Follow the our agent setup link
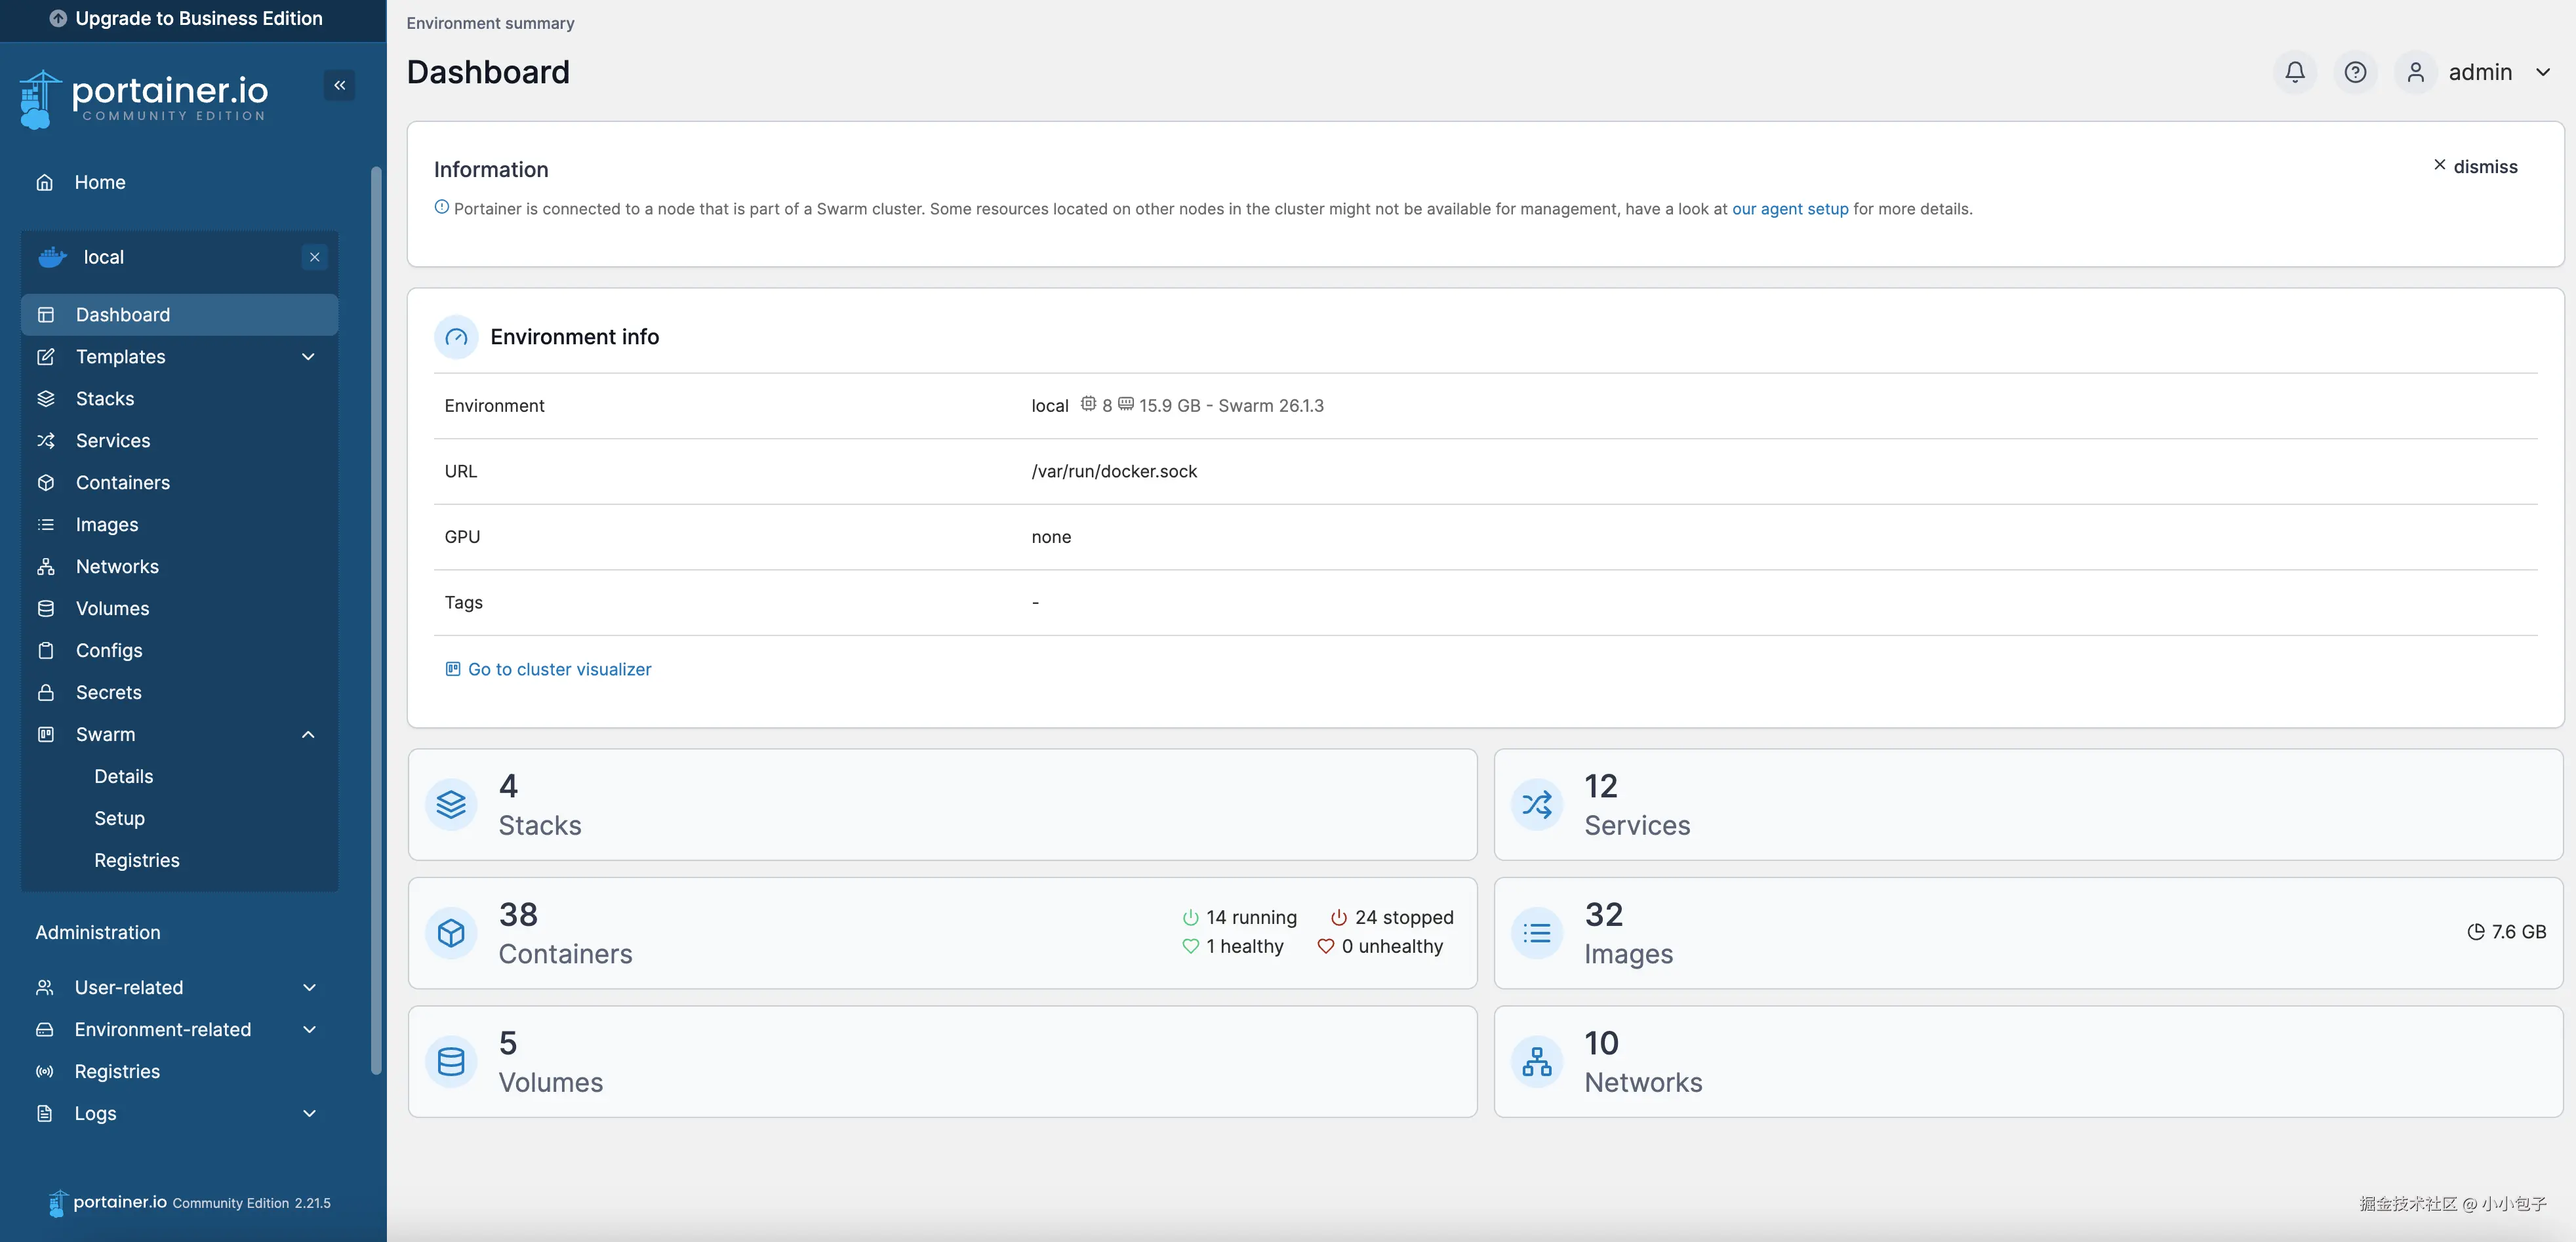The image size is (2576, 1242). click(x=1790, y=209)
